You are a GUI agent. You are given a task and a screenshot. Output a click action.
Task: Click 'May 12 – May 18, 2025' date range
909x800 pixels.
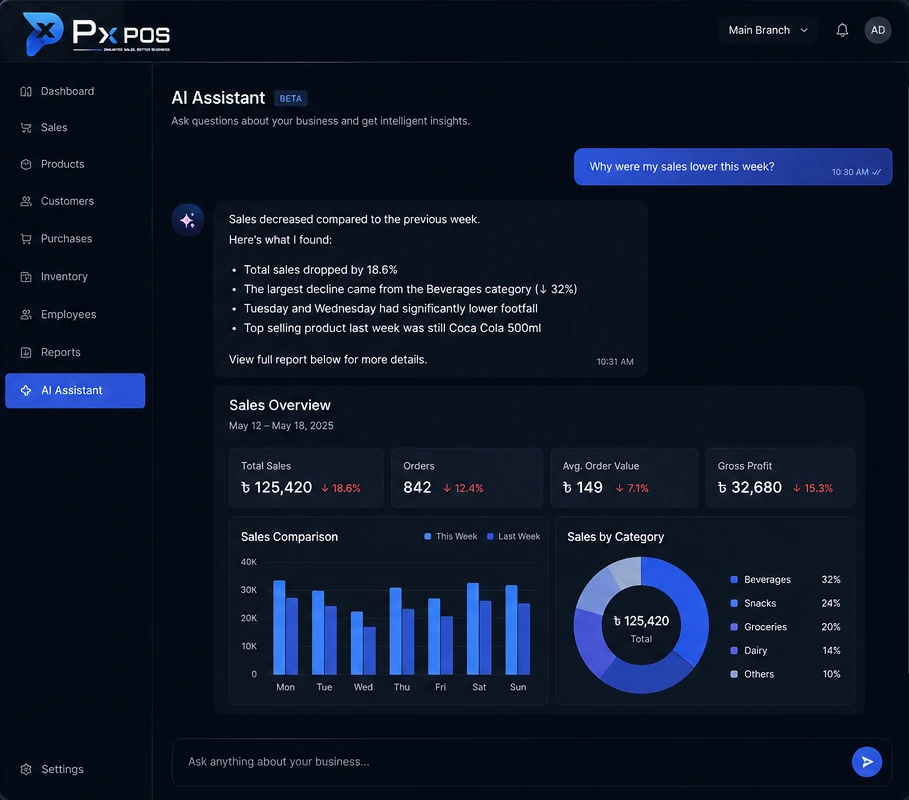pos(281,426)
